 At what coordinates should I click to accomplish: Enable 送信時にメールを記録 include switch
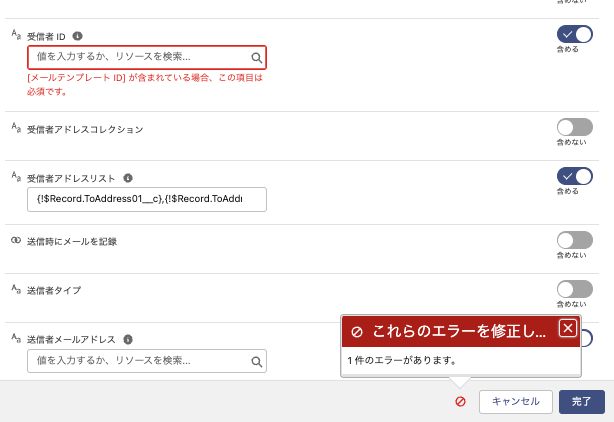(x=574, y=240)
